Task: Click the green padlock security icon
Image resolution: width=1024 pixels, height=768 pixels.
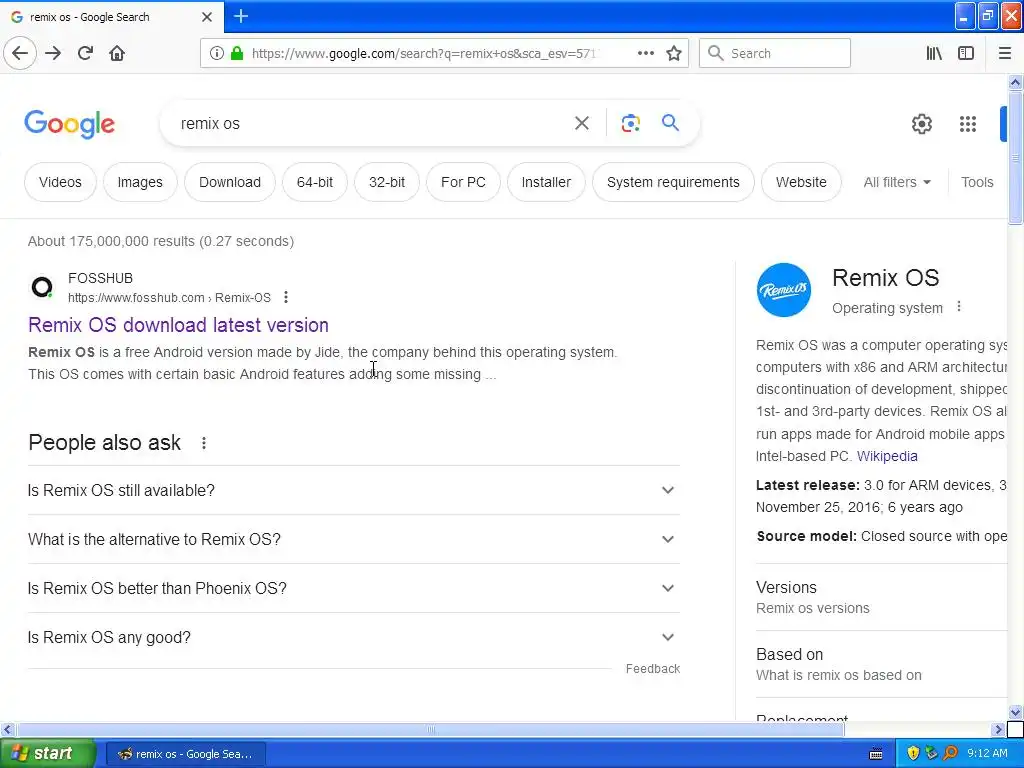Action: (x=237, y=53)
